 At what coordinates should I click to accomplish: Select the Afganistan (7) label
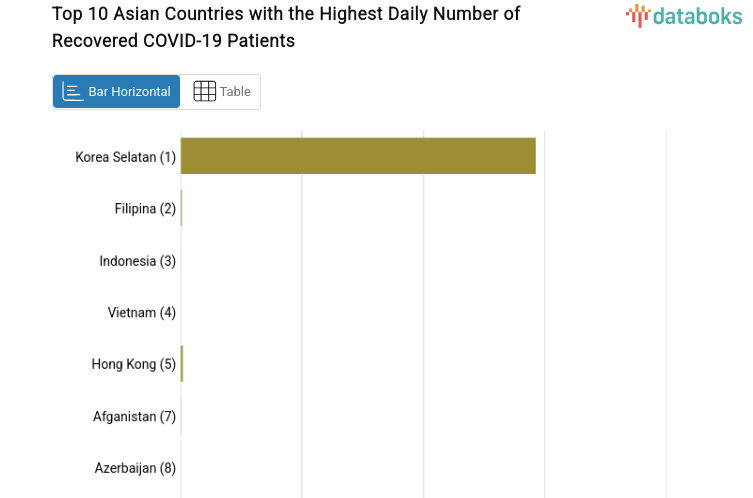tap(134, 417)
